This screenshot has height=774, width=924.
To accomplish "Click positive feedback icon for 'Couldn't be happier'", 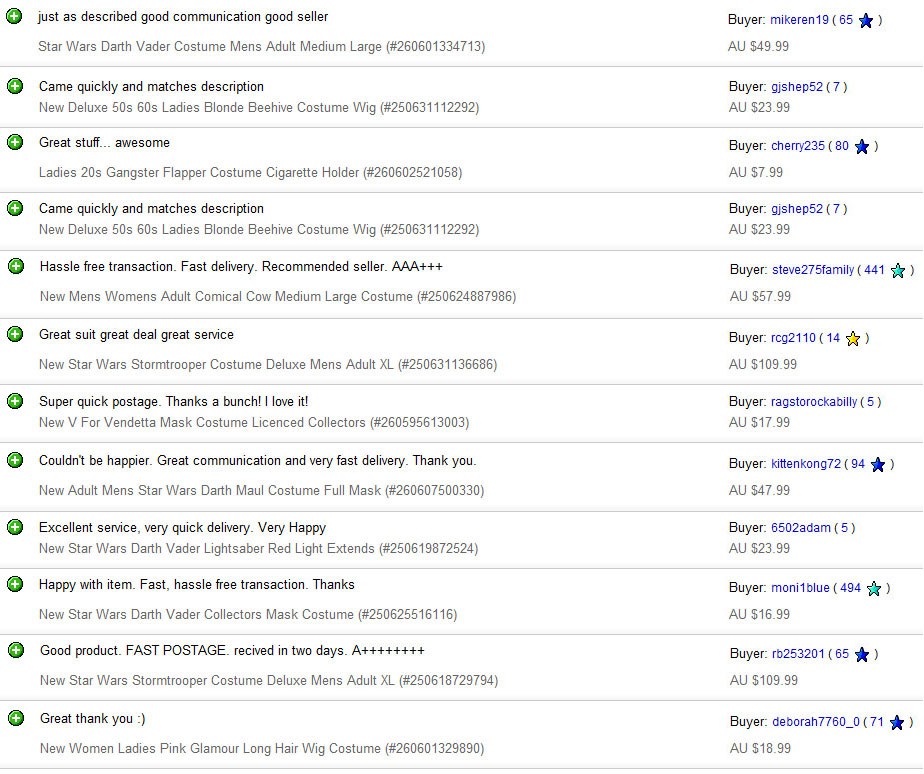I will click(15, 460).
